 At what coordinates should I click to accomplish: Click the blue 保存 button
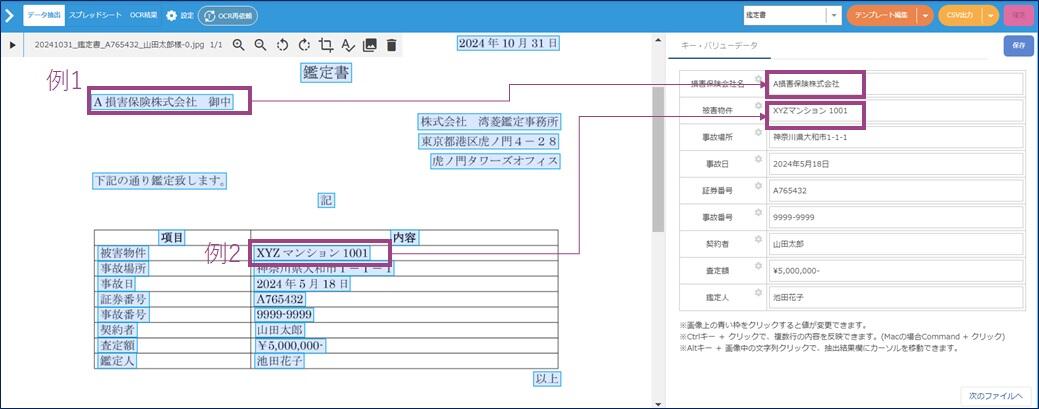coord(1018,45)
